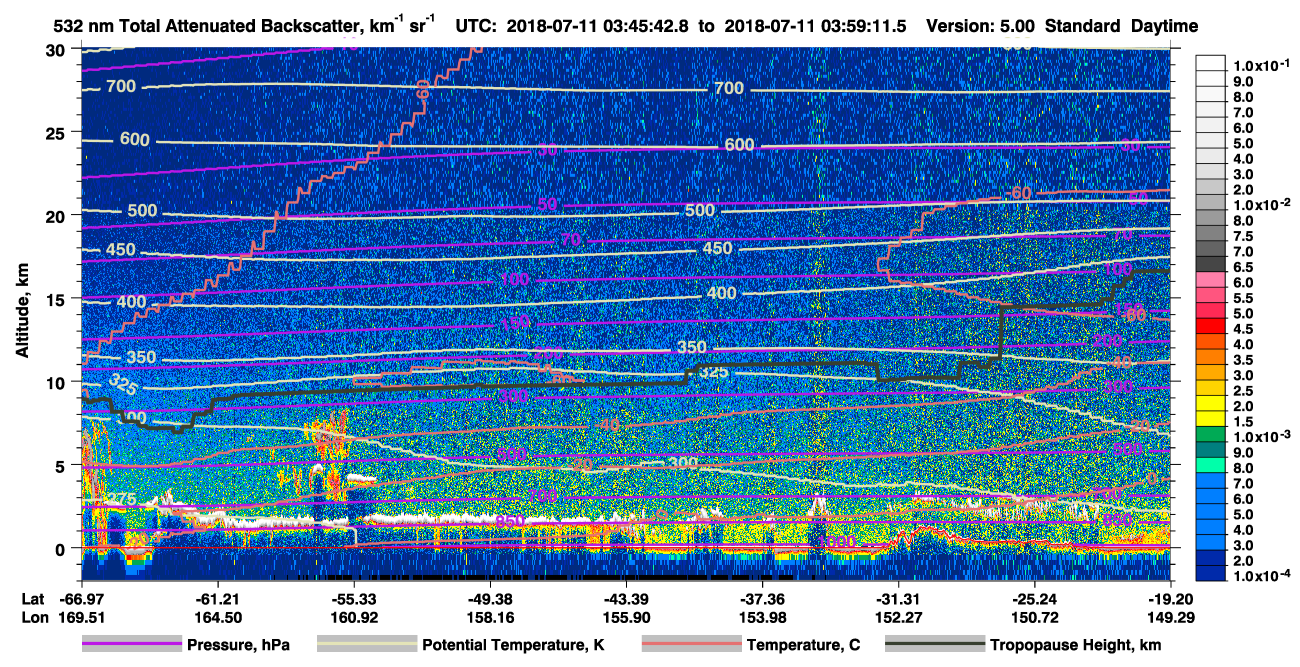Click the longitude value '153.98'
This screenshot has height=667, width=1300.
(763, 617)
